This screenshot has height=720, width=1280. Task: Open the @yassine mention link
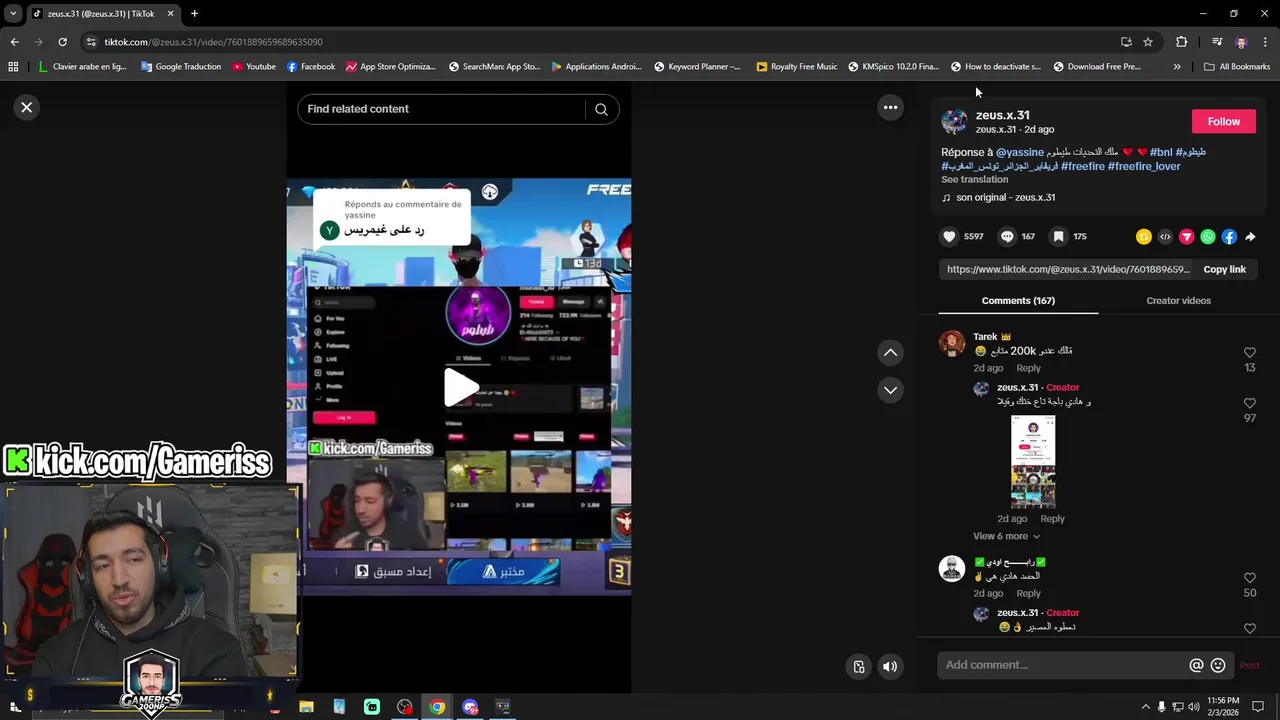(1020, 152)
